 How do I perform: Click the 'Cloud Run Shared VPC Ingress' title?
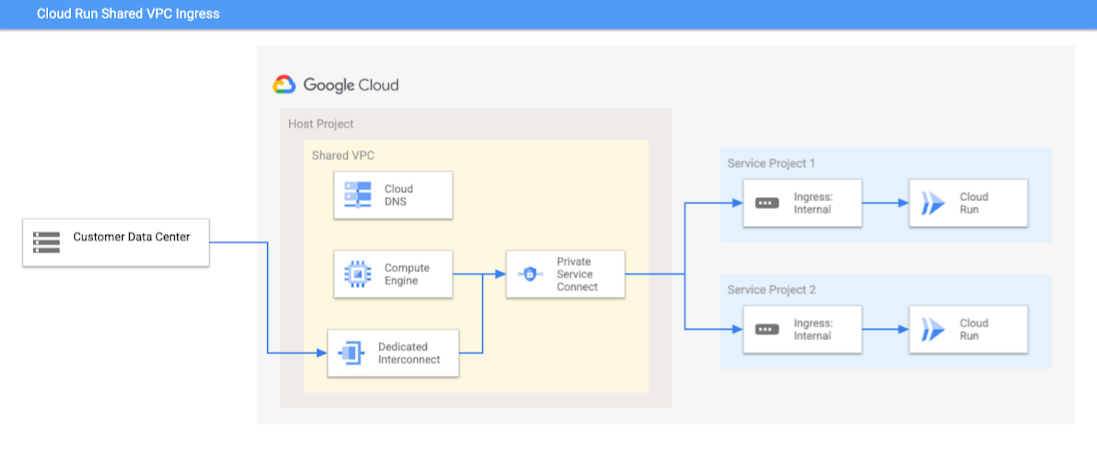[128, 13]
